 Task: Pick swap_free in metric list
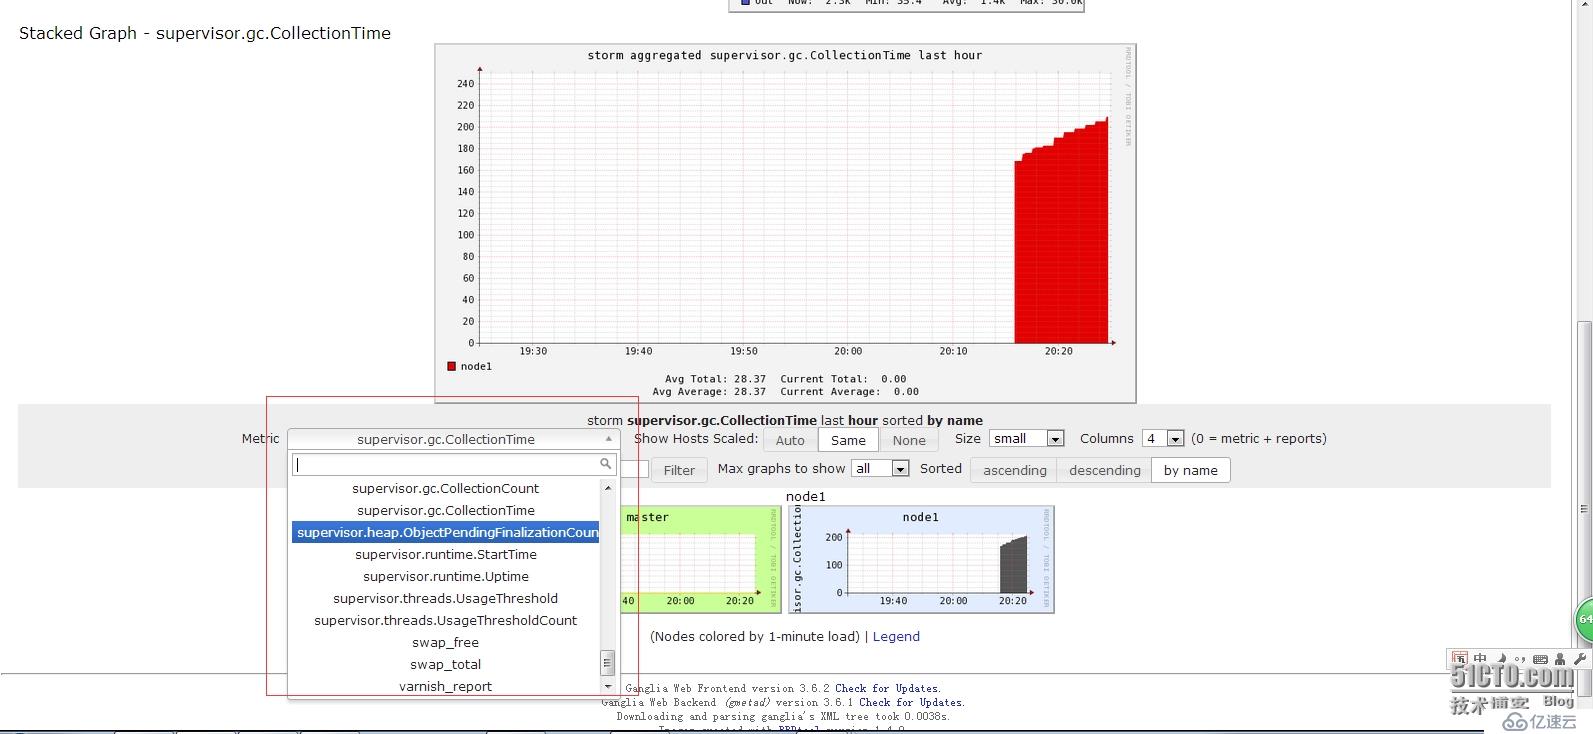point(445,643)
